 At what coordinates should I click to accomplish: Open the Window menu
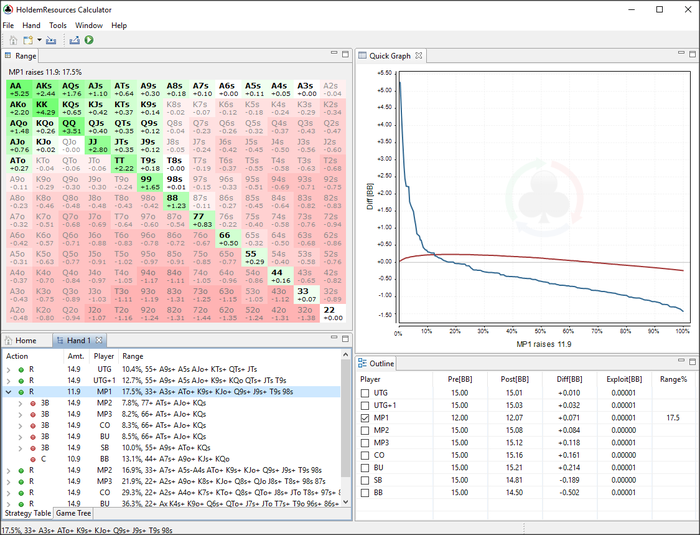pyautogui.click(x=89, y=25)
